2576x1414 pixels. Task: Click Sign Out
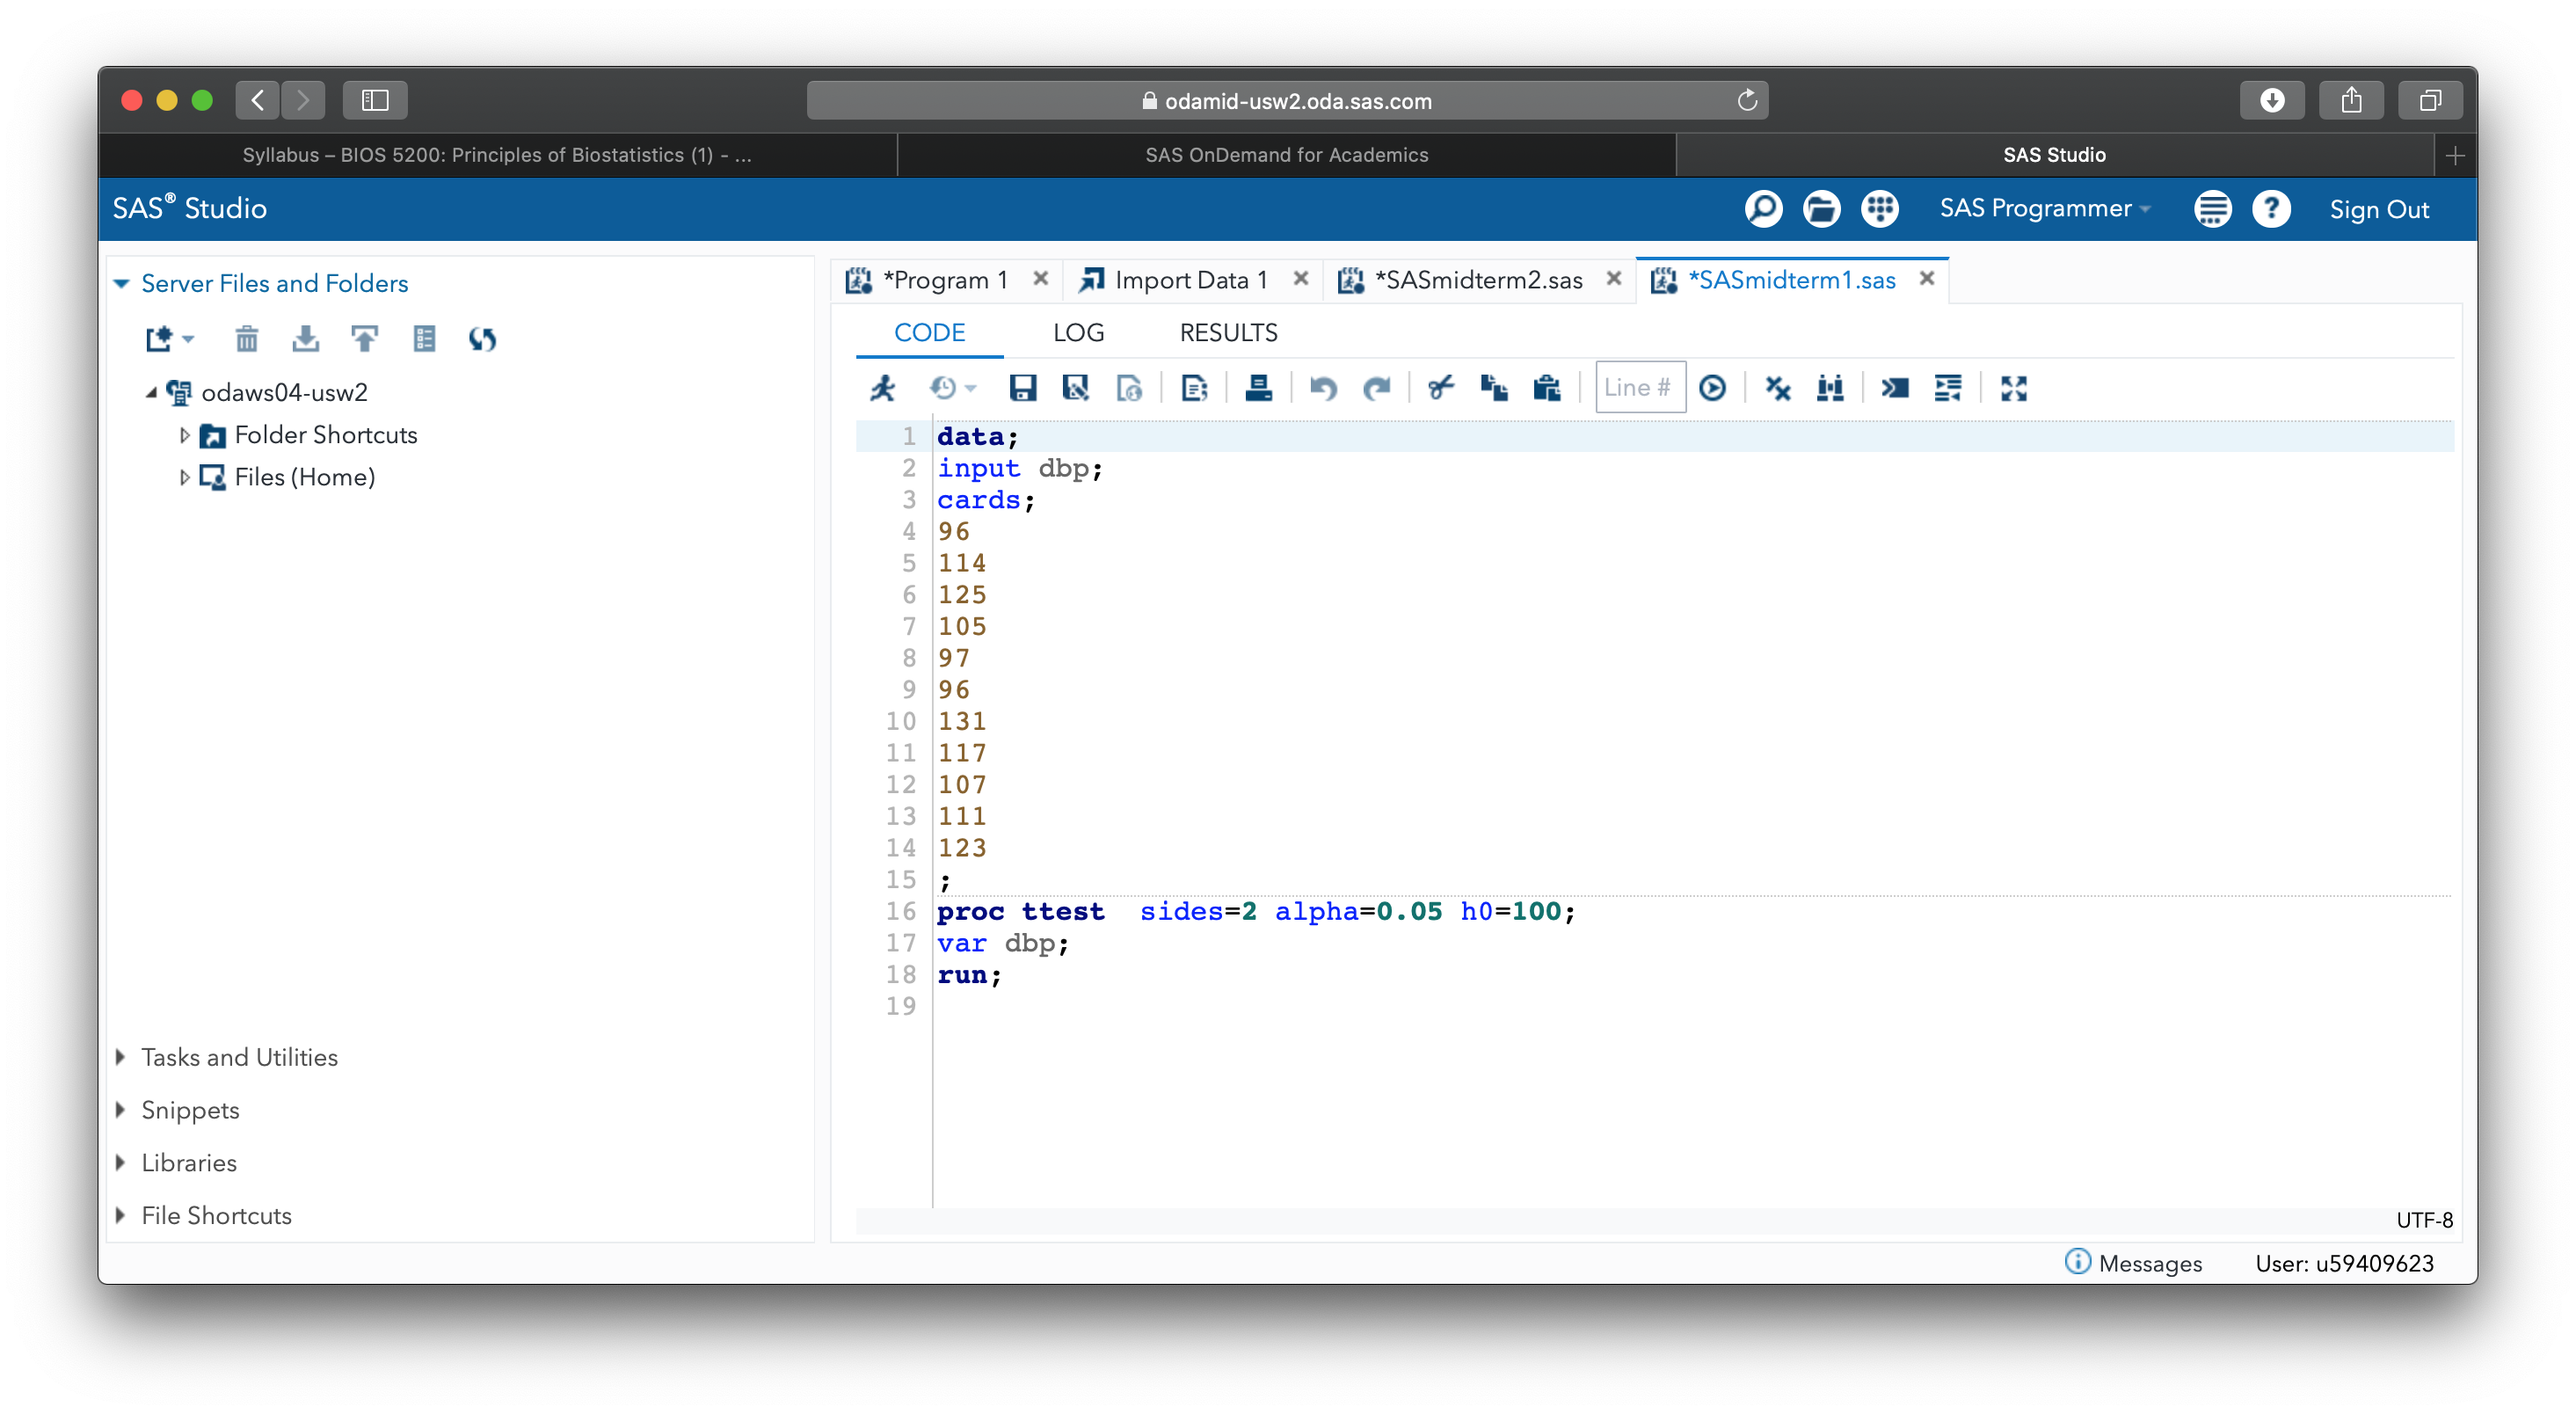coord(2378,209)
